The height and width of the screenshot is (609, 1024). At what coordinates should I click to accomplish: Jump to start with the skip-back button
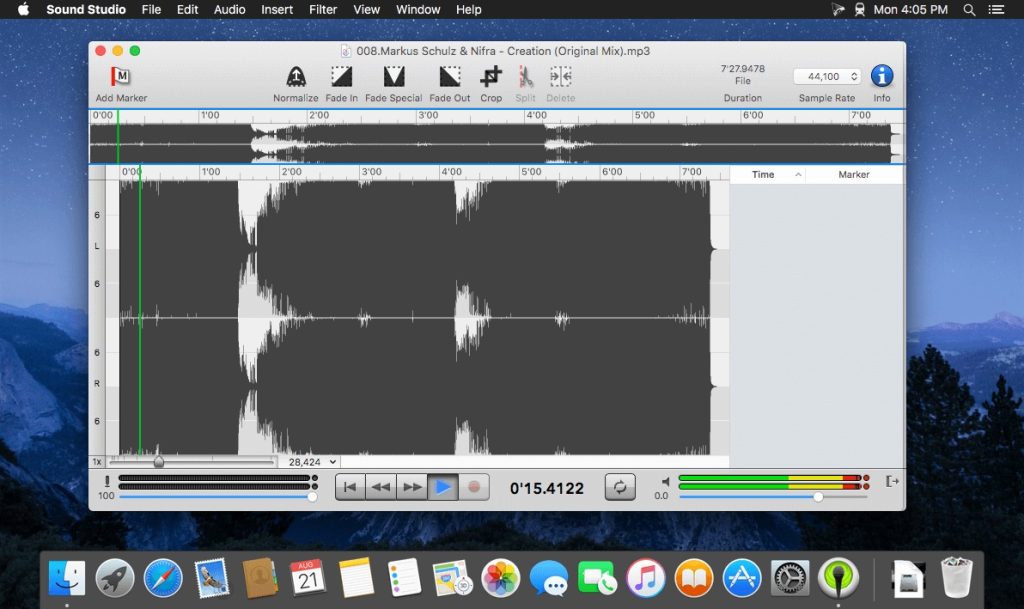(349, 487)
